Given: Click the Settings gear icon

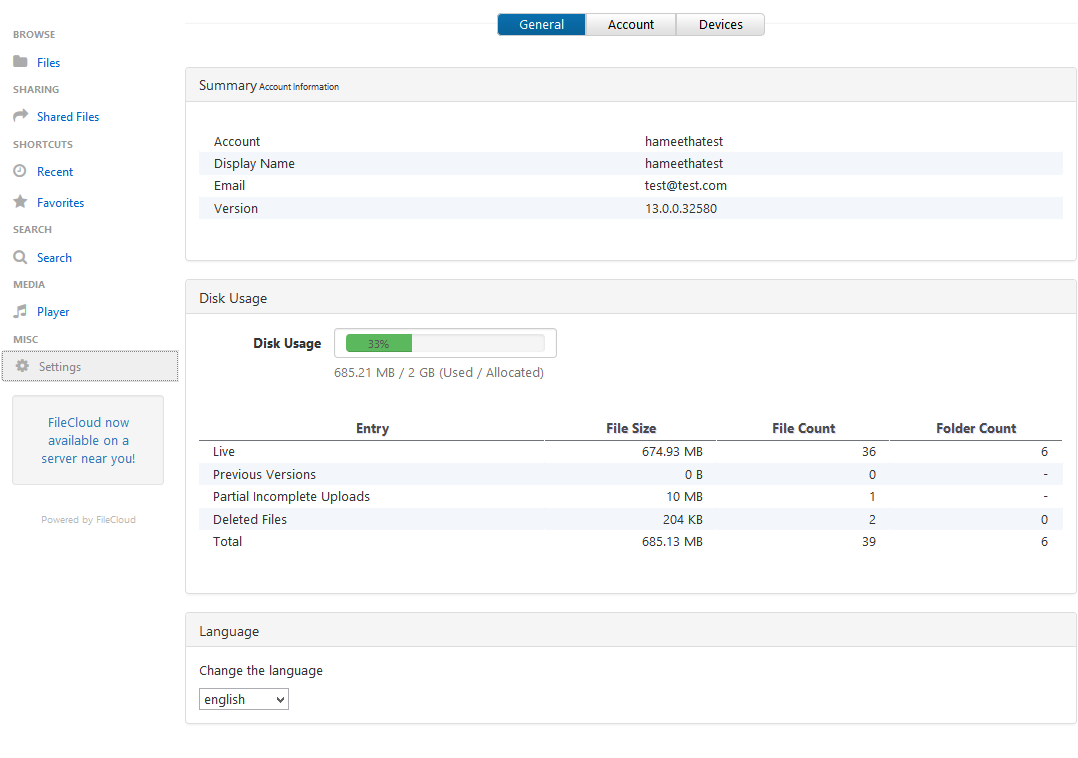Looking at the screenshot, I should click(23, 366).
